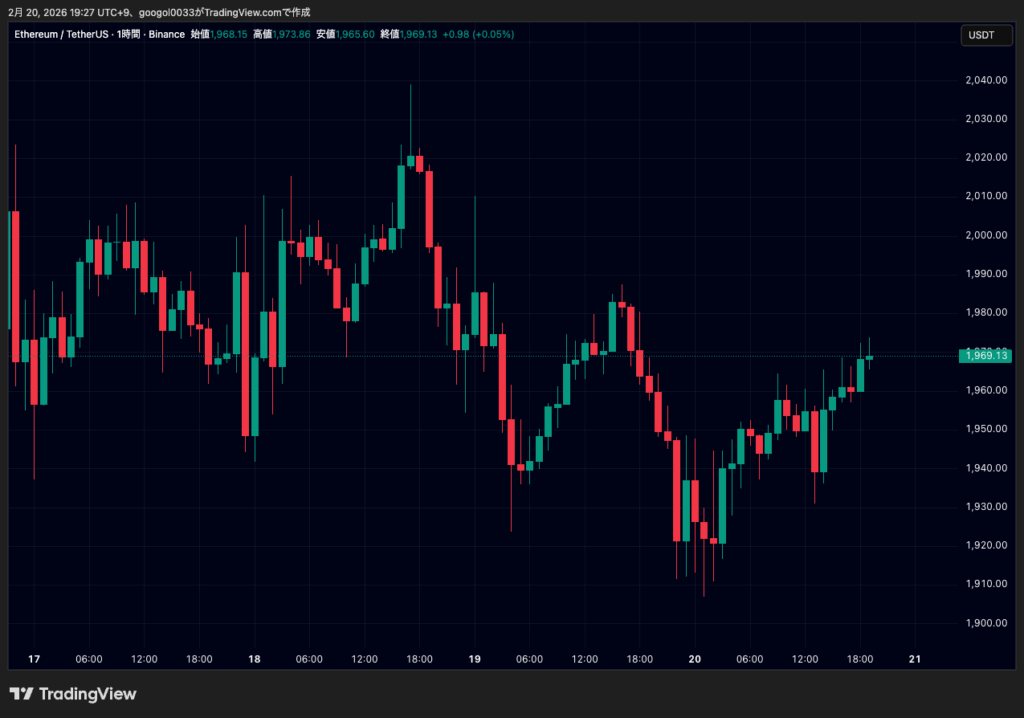Click the low value 1,965.60 in header
Image resolution: width=1024 pixels, height=718 pixels.
[x=356, y=34]
